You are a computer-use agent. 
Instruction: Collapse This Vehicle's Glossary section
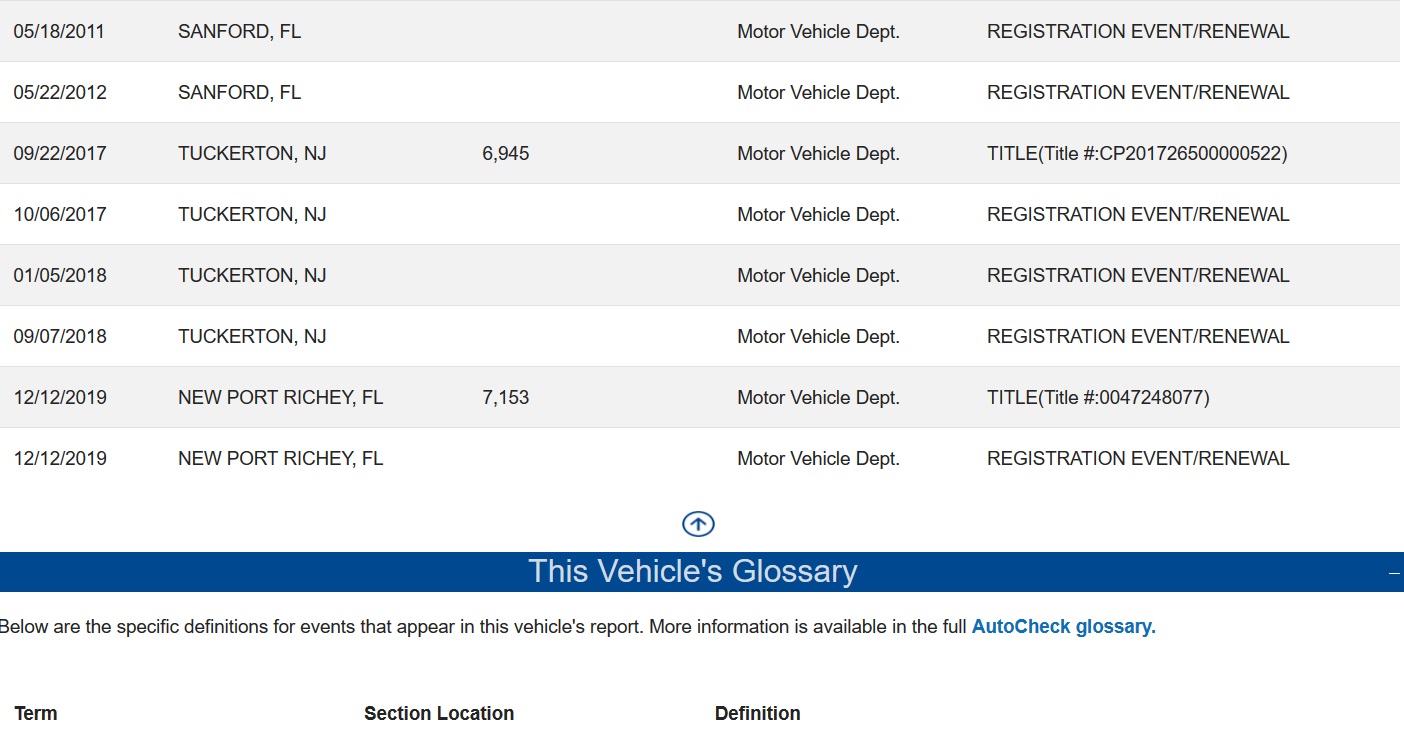coord(1395,573)
